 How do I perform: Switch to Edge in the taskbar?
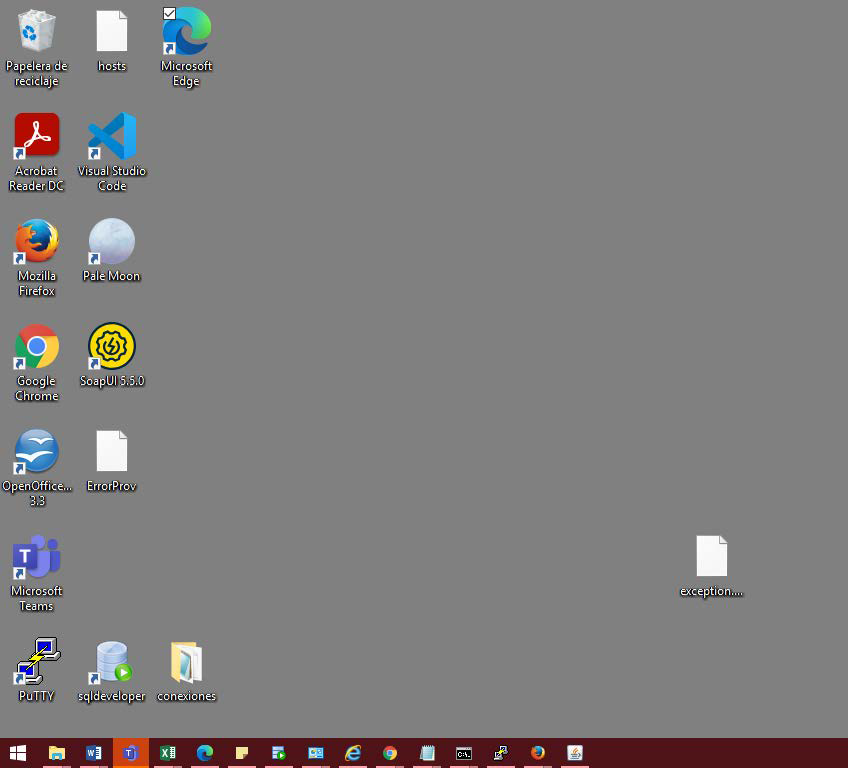click(x=204, y=753)
